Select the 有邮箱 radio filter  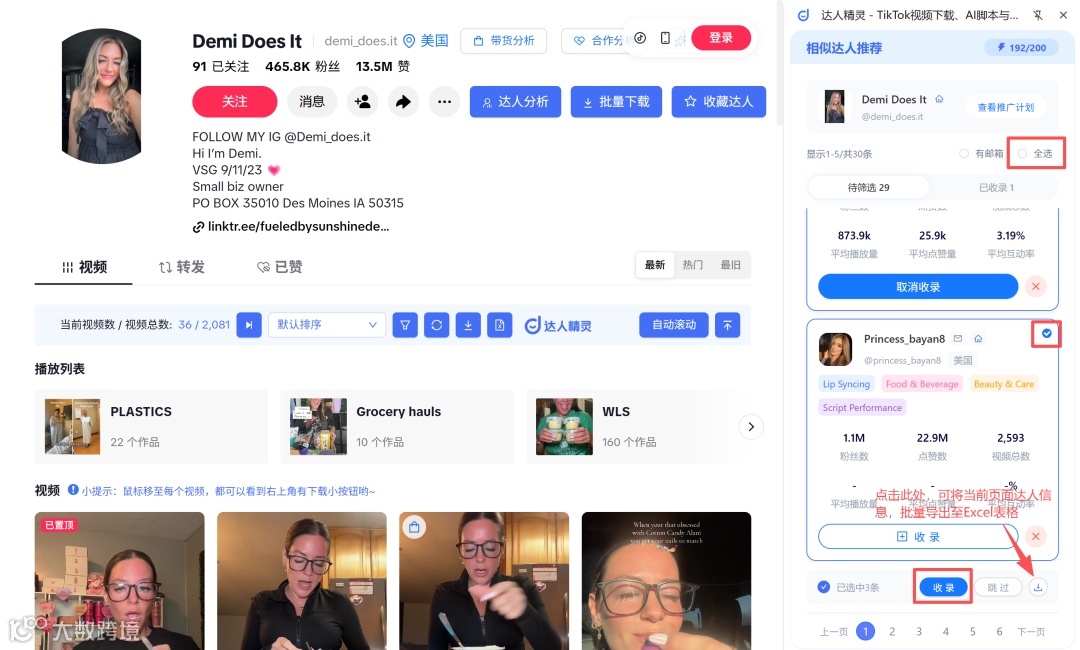pyautogui.click(x=964, y=154)
